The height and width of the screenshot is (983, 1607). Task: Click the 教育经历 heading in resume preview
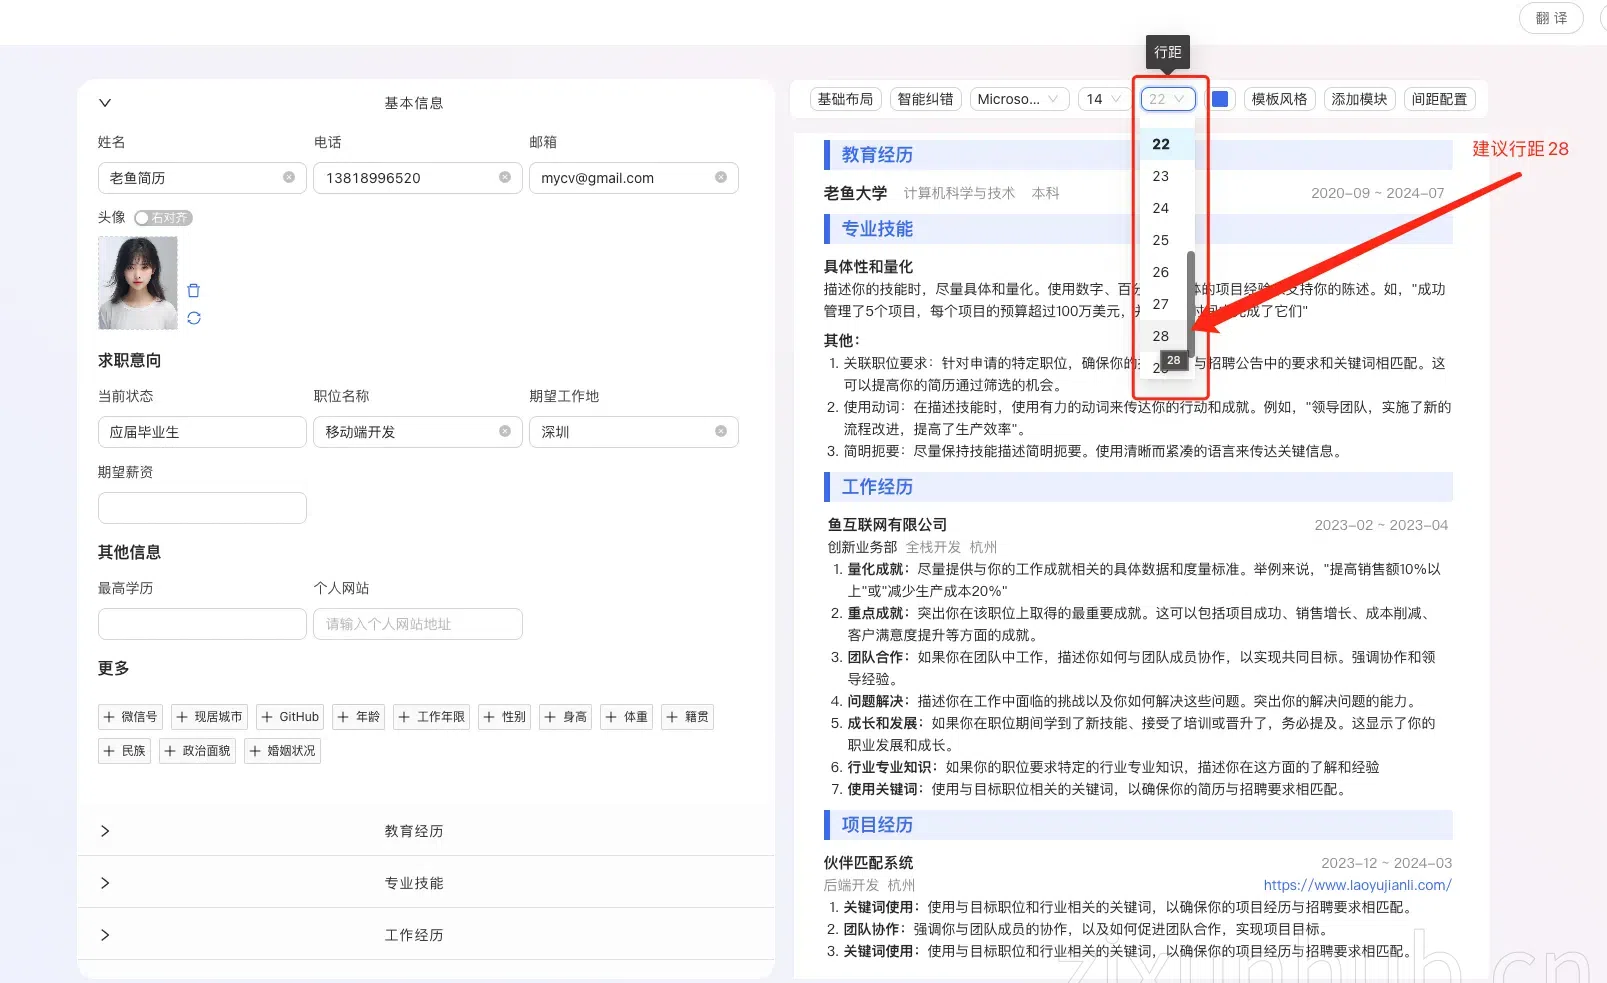[x=877, y=155]
